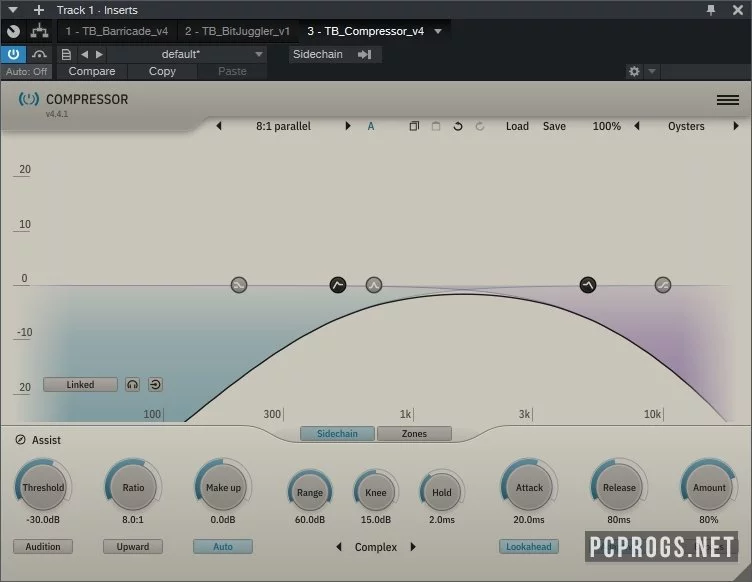Switch to TB_Barricade_v4 insert tab
The width and height of the screenshot is (752, 582).
tap(117, 31)
